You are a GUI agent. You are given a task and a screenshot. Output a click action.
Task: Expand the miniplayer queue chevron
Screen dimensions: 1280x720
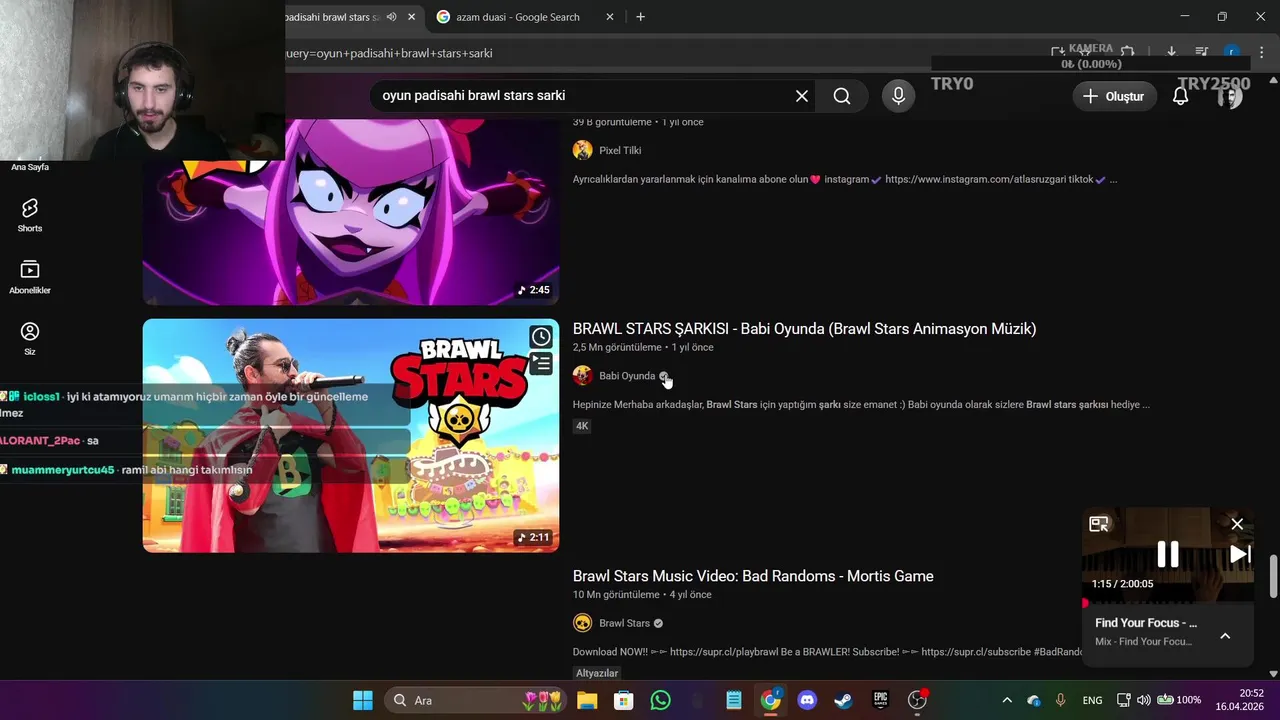pyautogui.click(x=1225, y=636)
